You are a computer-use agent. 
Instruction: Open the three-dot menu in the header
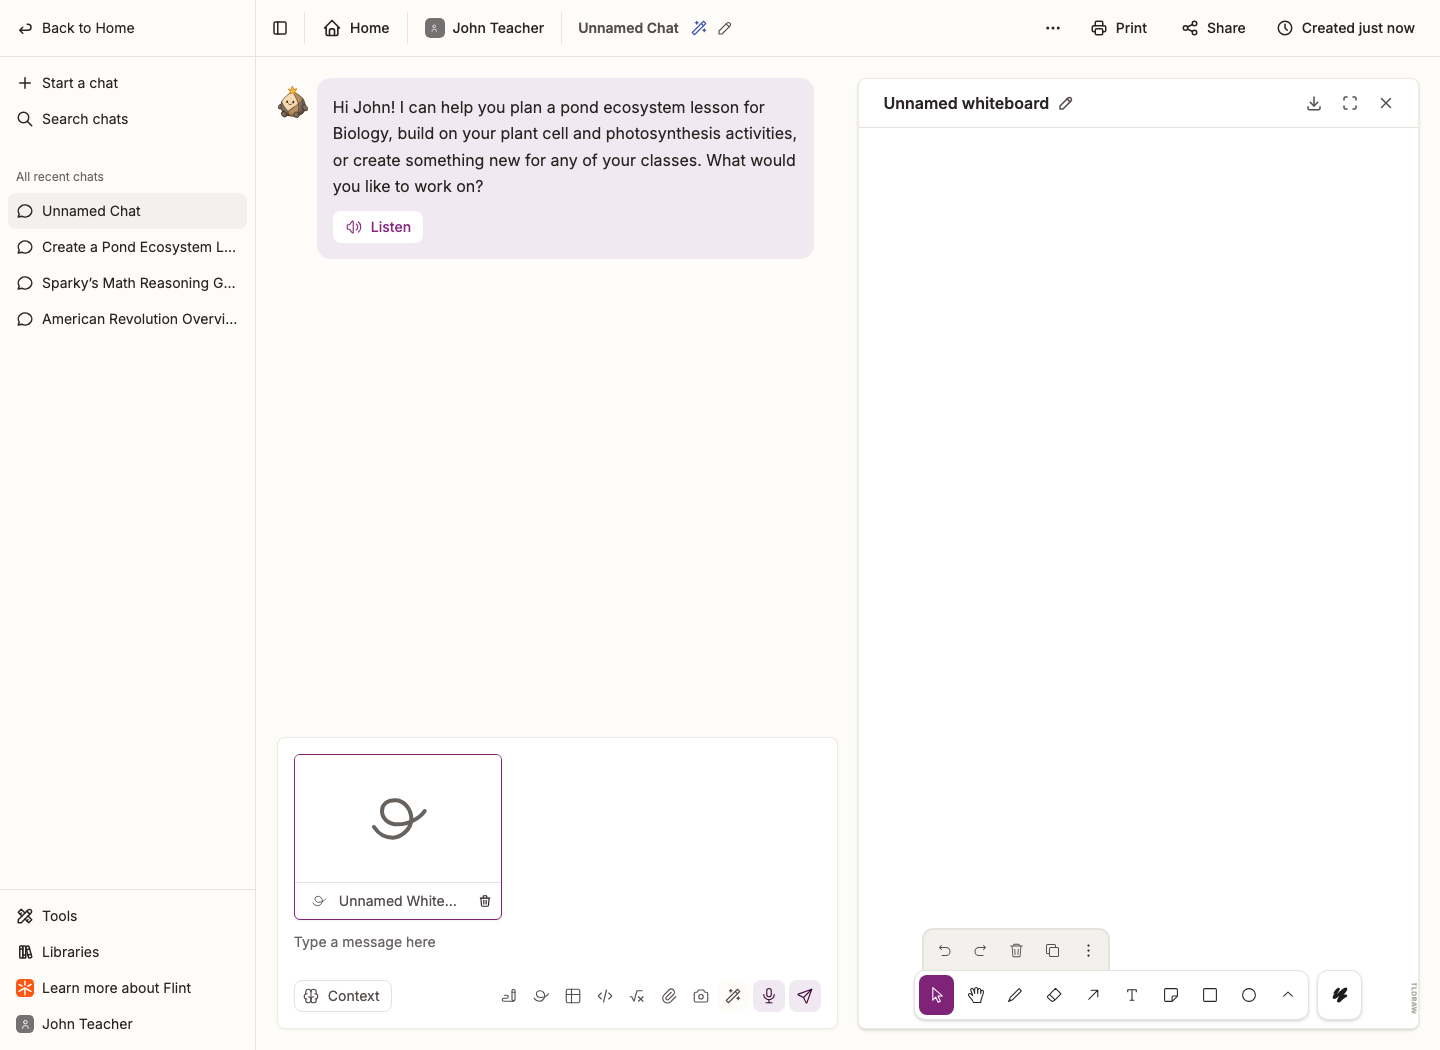(x=1053, y=28)
